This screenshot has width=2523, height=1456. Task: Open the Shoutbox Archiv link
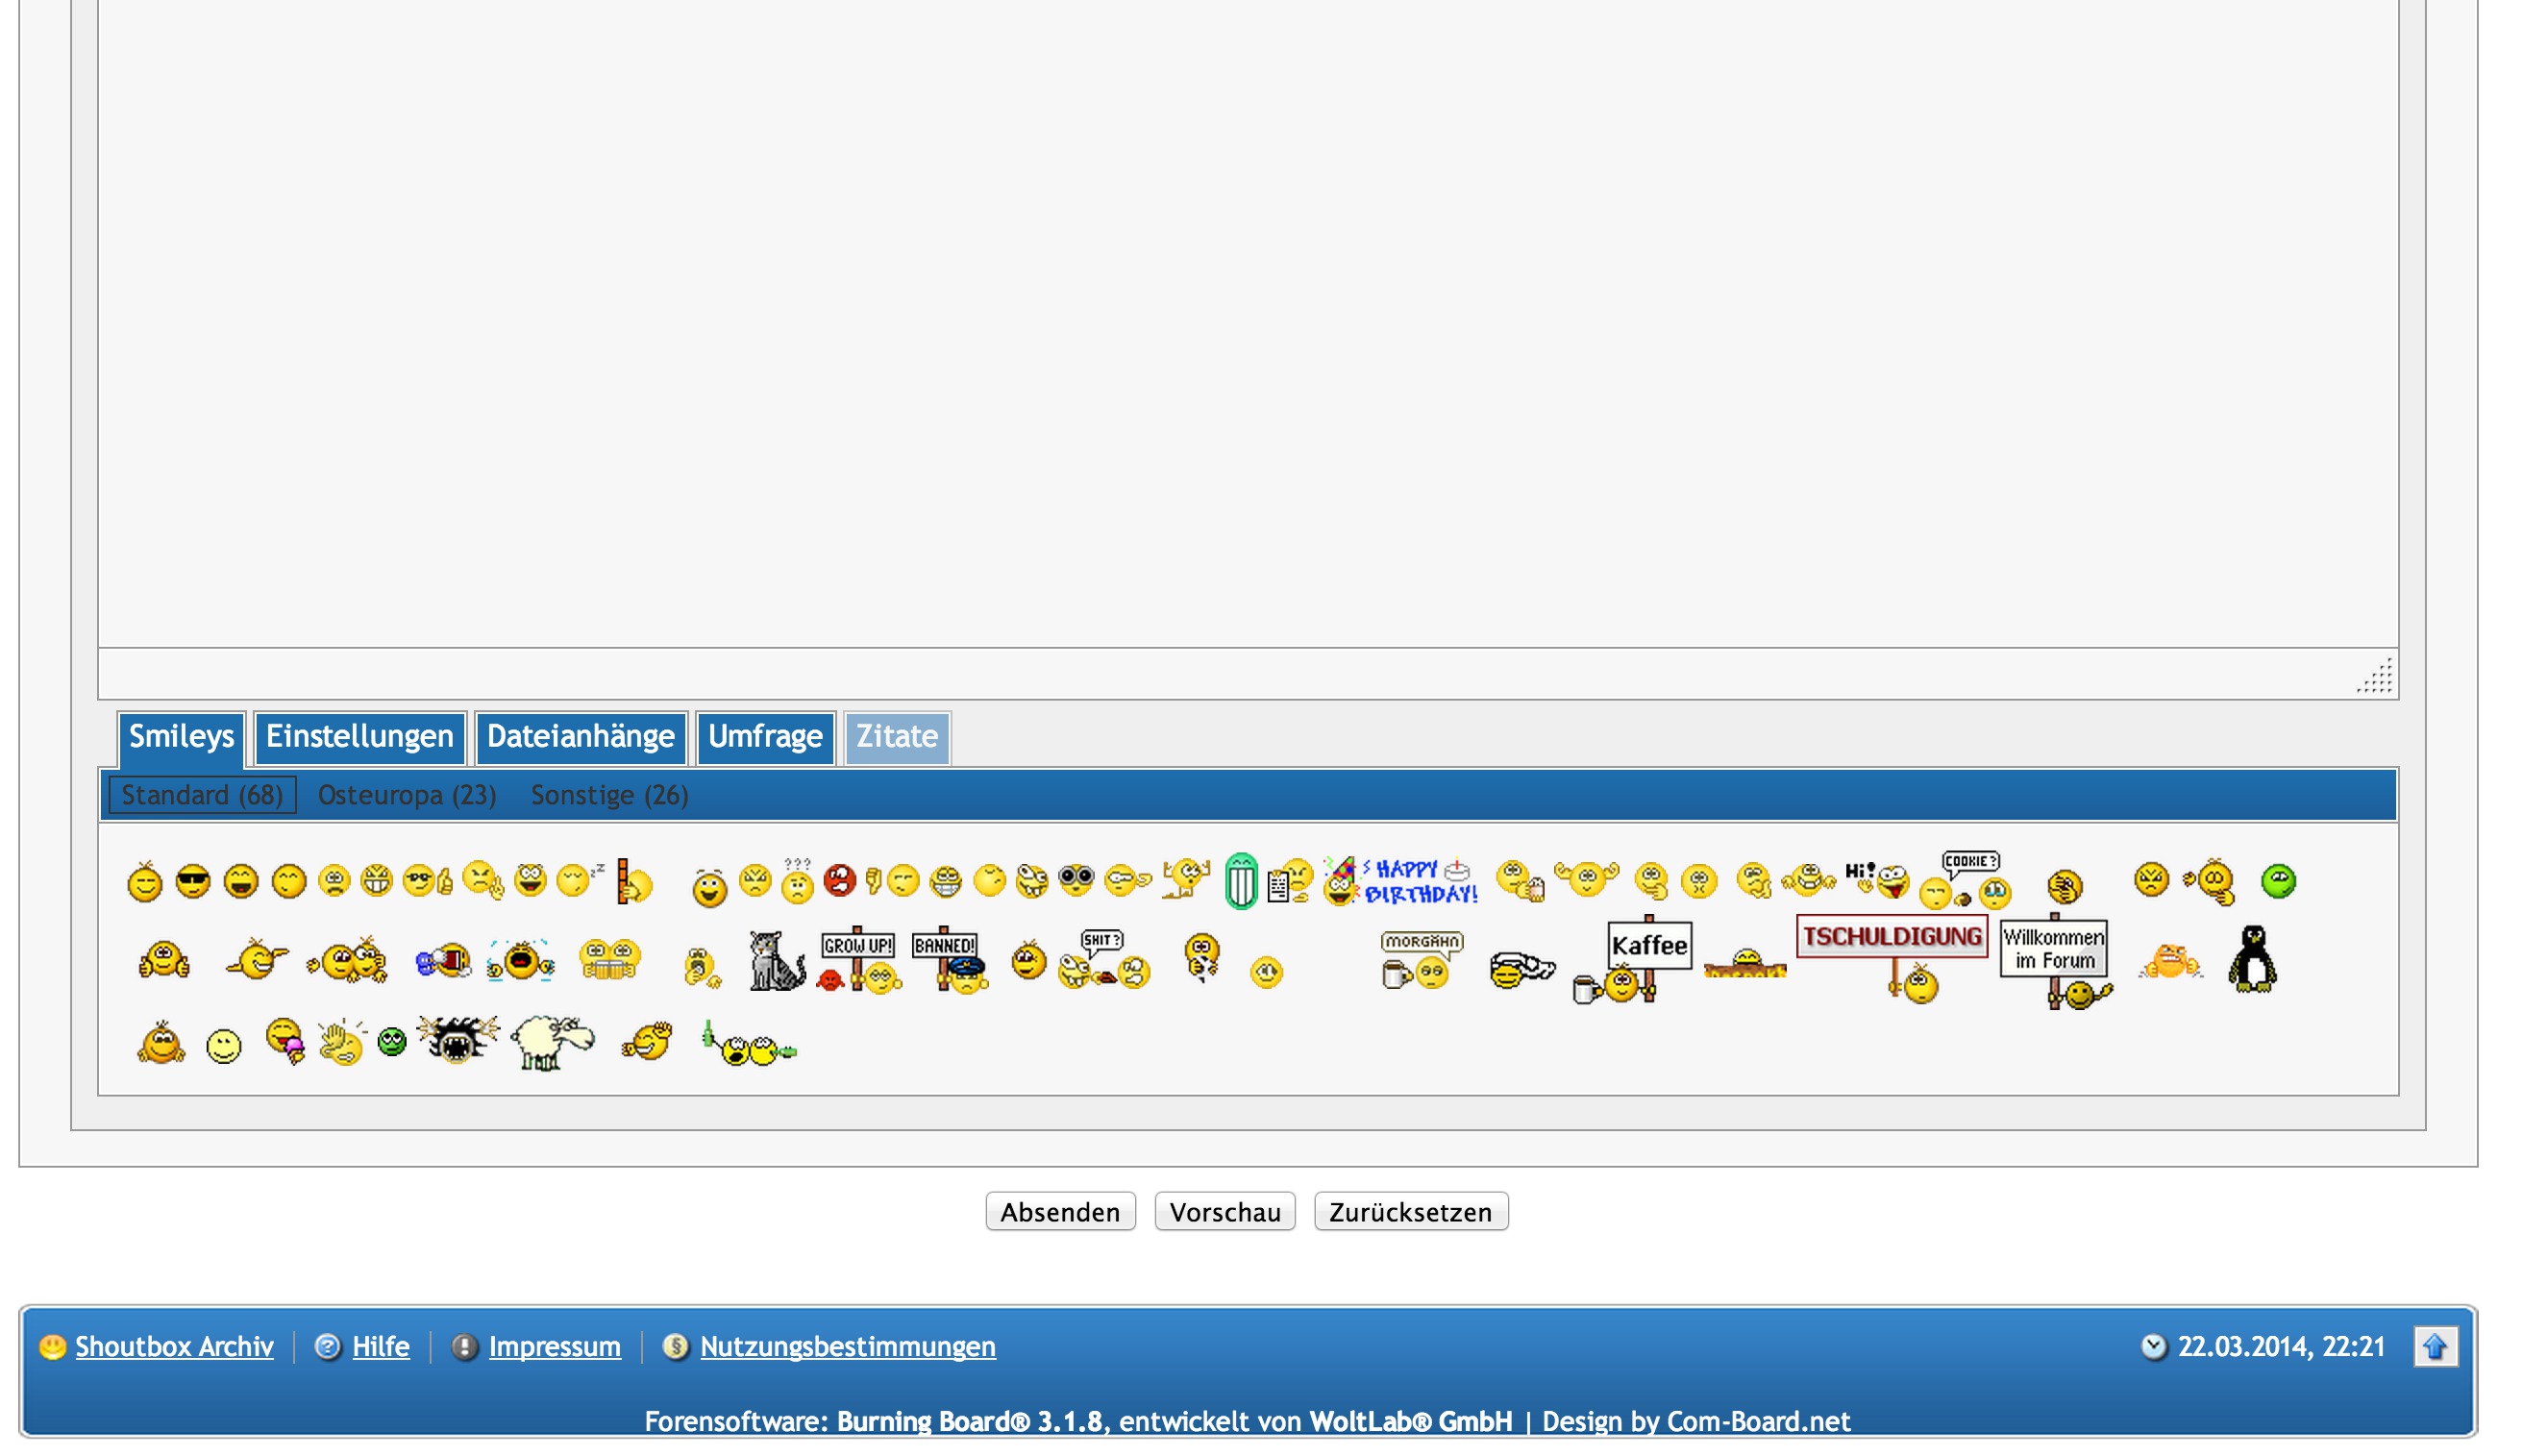click(x=174, y=1347)
